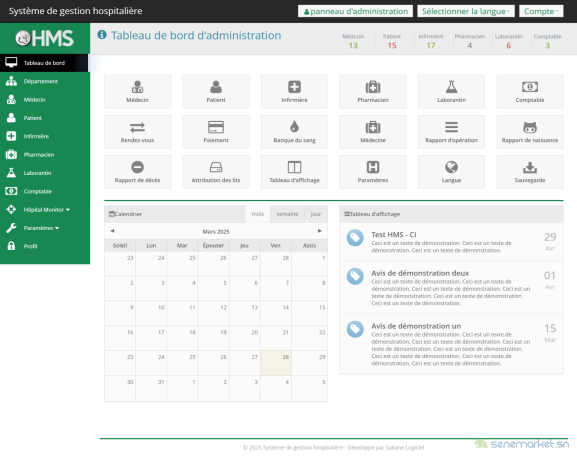Click Système de gestion hospitalière title
The width and height of the screenshot is (577, 460).
pyautogui.click(x=75, y=11)
